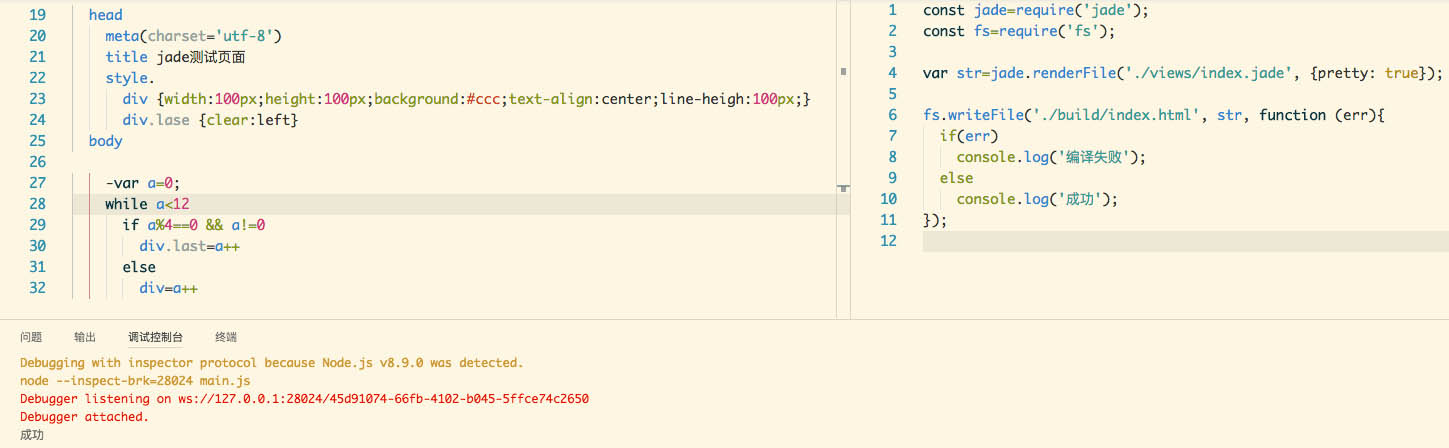The width and height of the screenshot is (1449, 448).
Task: Click the 'title jade测试页面' code line
Action: (x=175, y=57)
